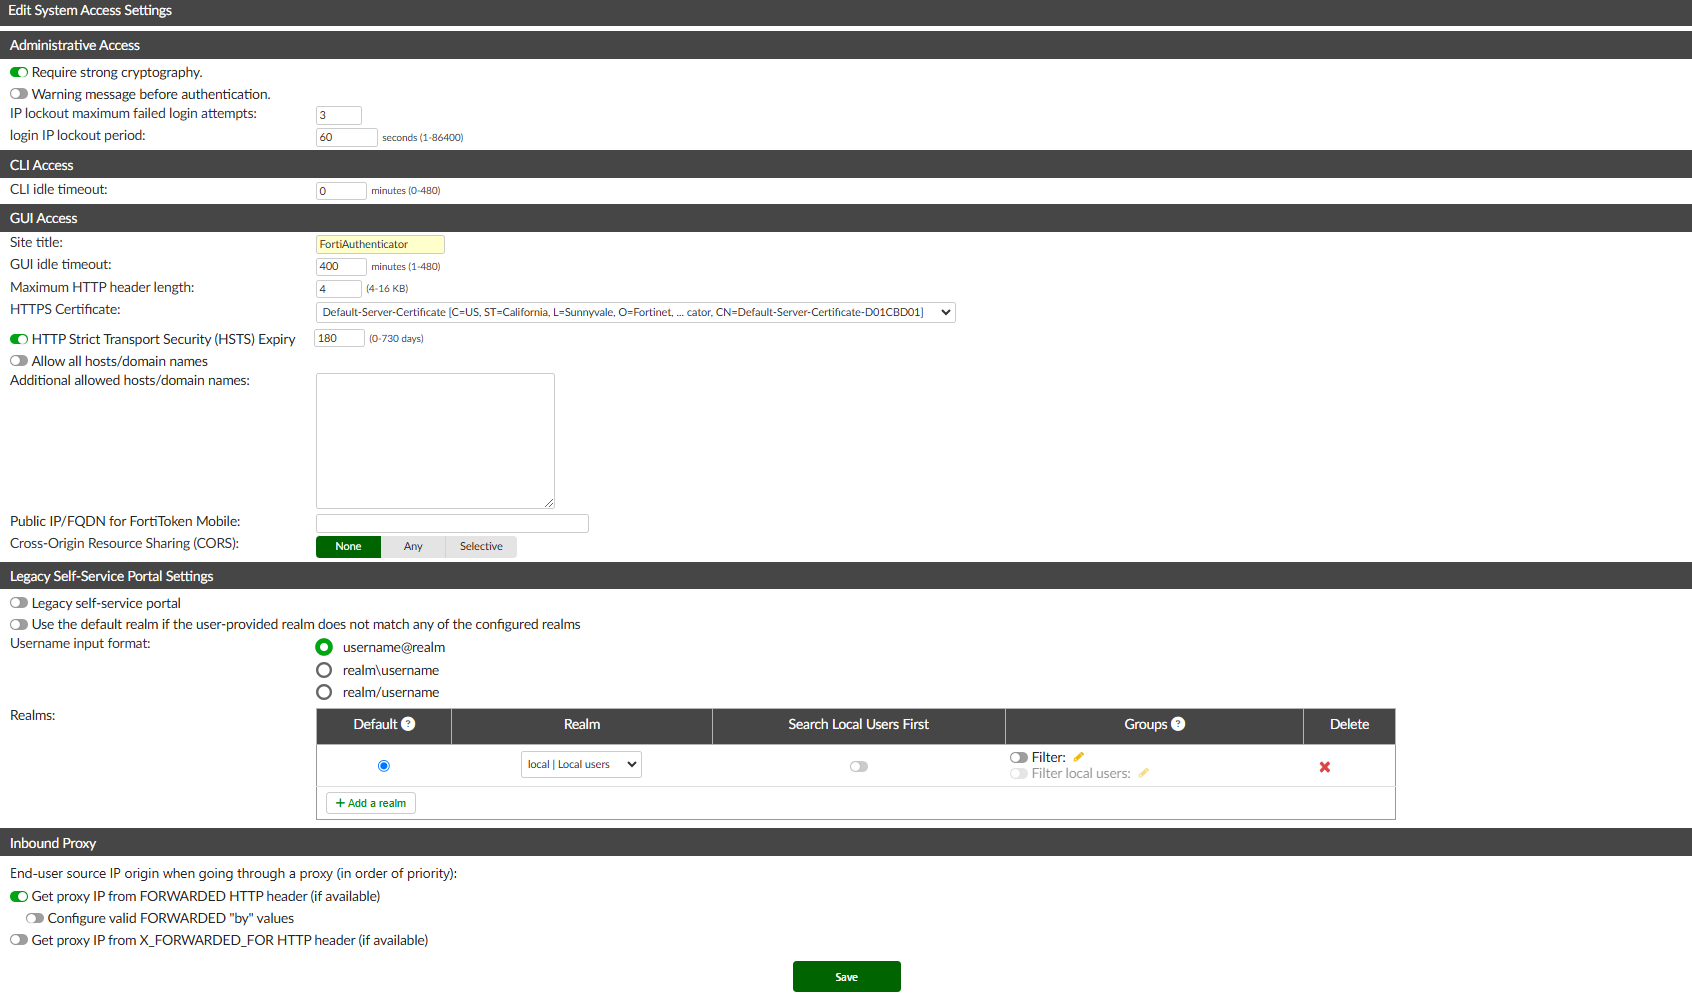Set CORS to Any
Image resolution: width=1692 pixels, height=1008 pixels.
point(413,546)
